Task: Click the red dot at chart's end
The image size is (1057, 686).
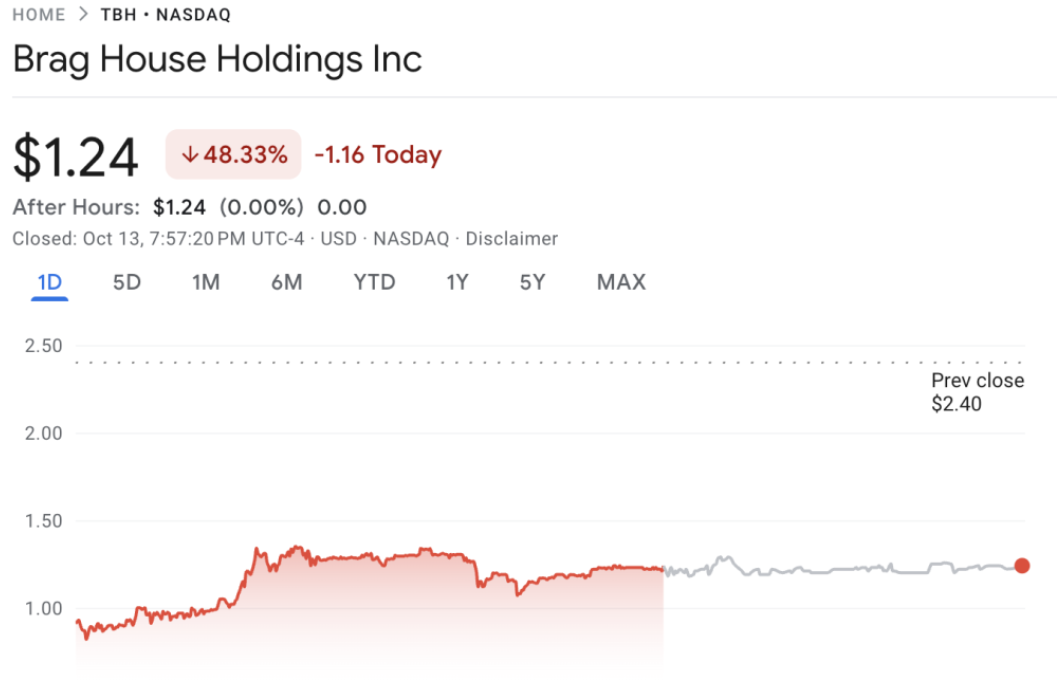Action: click(1021, 566)
